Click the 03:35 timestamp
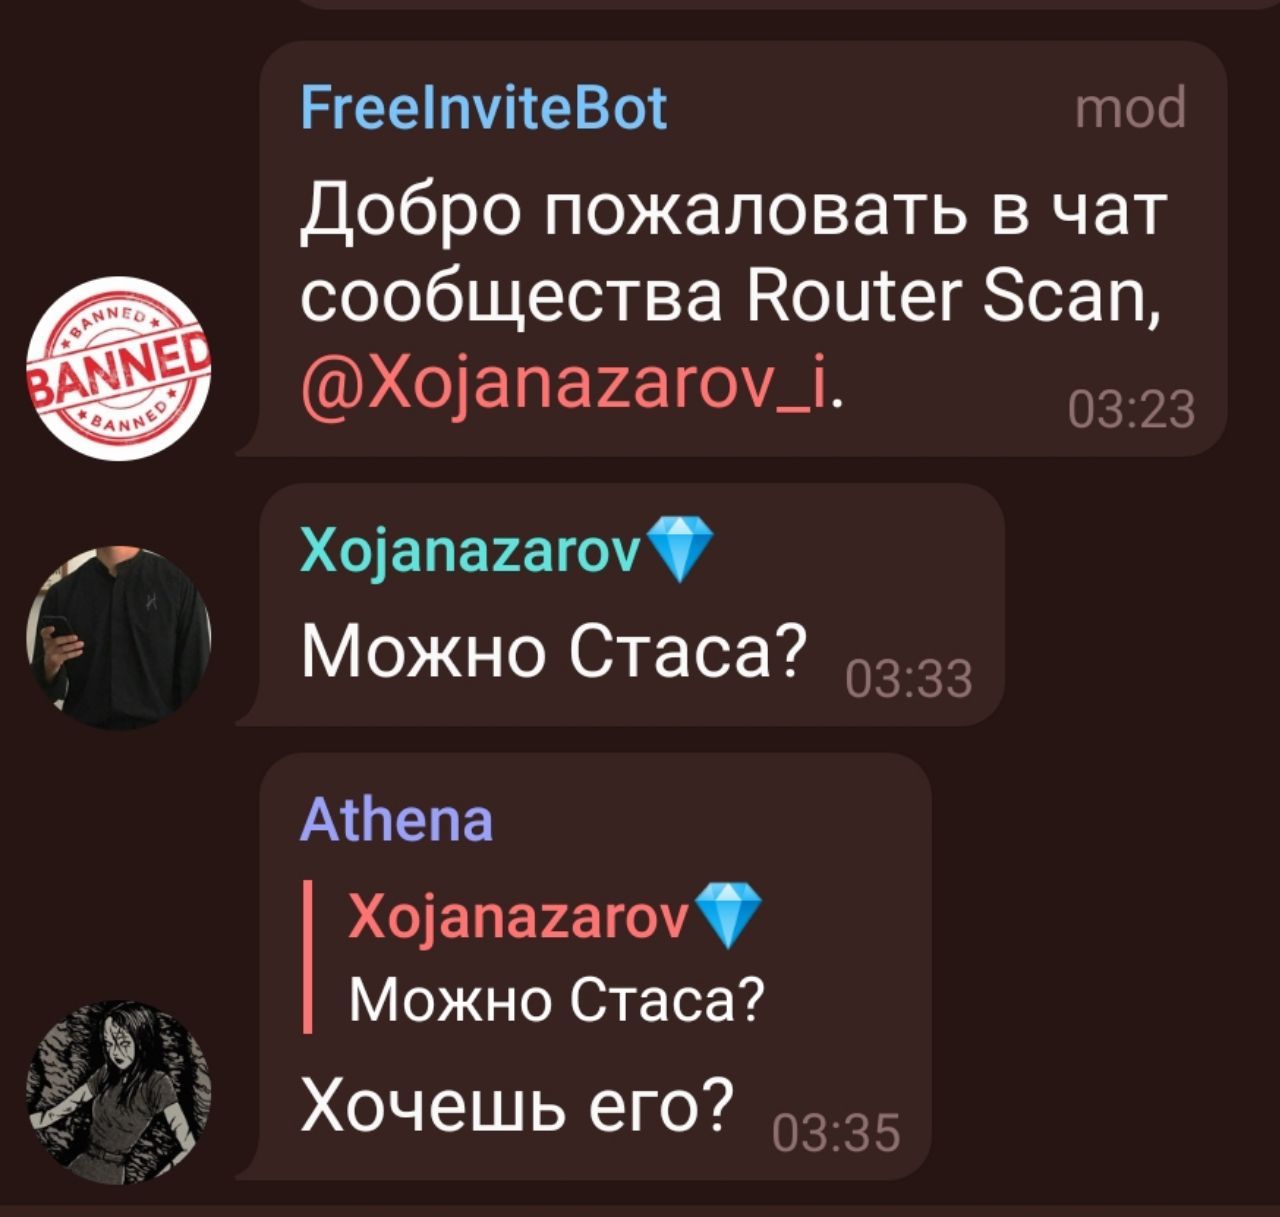 point(838,1134)
